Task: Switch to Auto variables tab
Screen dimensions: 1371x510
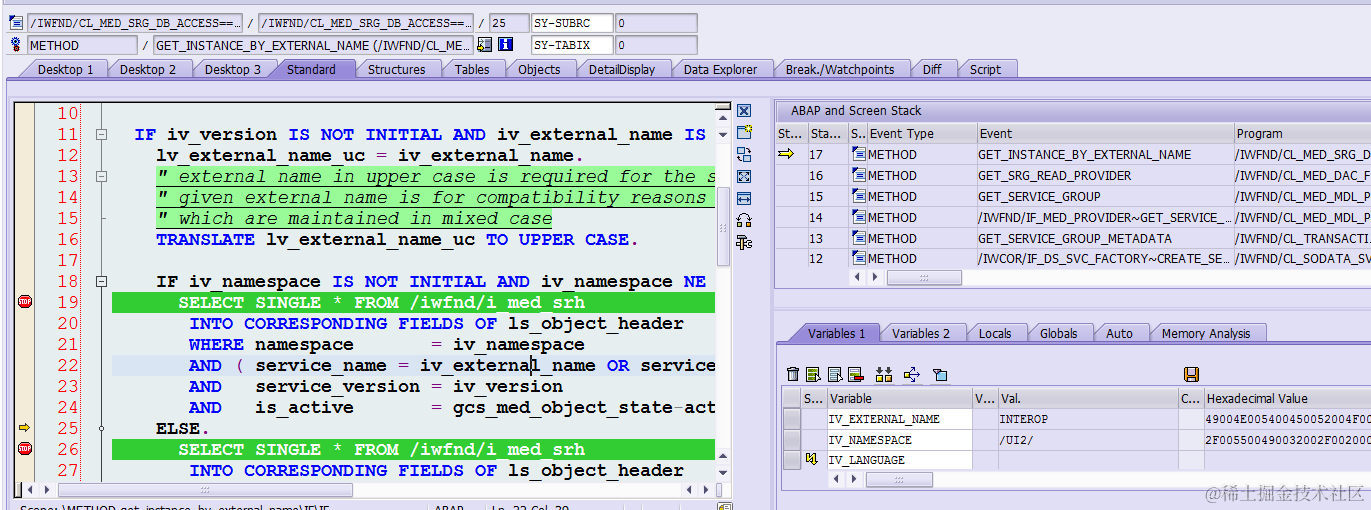Action: click(1120, 333)
